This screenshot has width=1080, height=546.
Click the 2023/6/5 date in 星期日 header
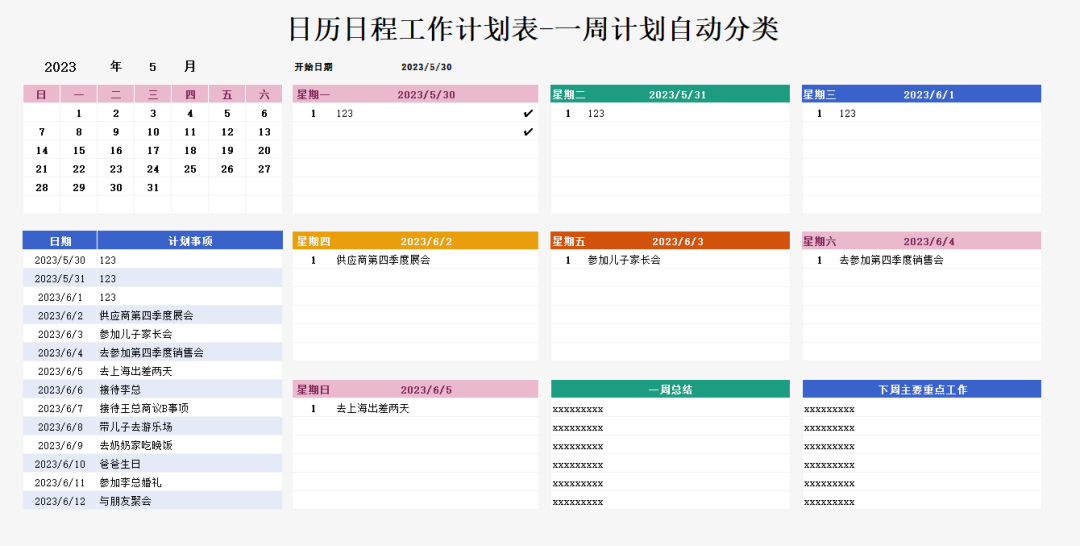tap(426, 390)
